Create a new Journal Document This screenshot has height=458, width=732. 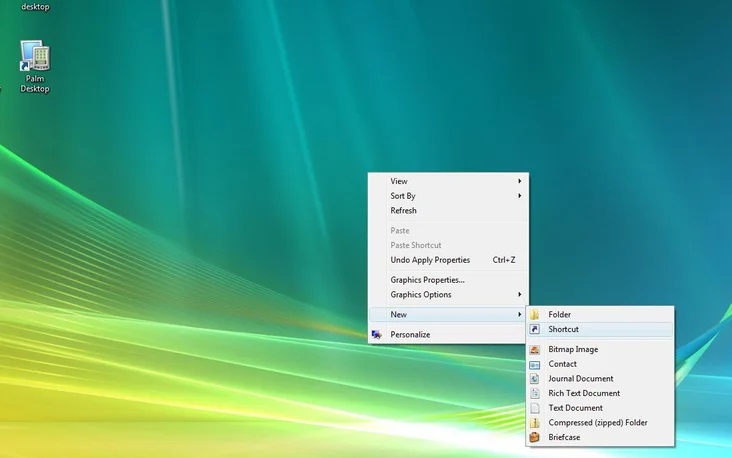point(600,379)
